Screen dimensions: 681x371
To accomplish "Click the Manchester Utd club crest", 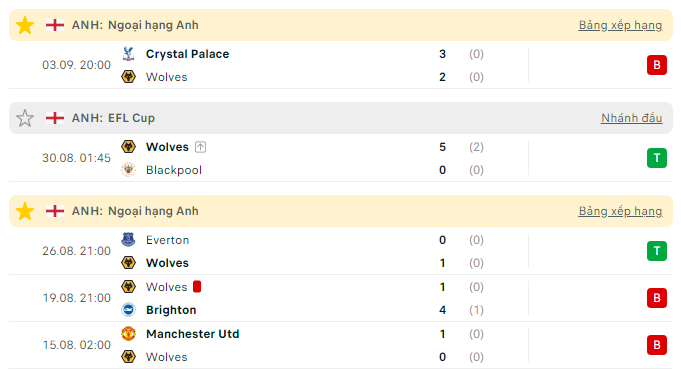I will click(x=128, y=334).
